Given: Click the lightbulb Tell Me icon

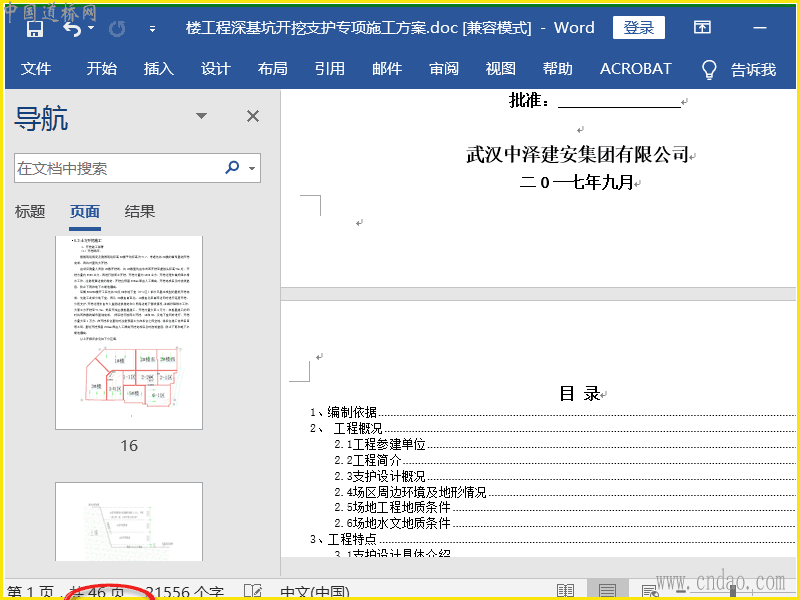Looking at the screenshot, I should tap(709, 69).
